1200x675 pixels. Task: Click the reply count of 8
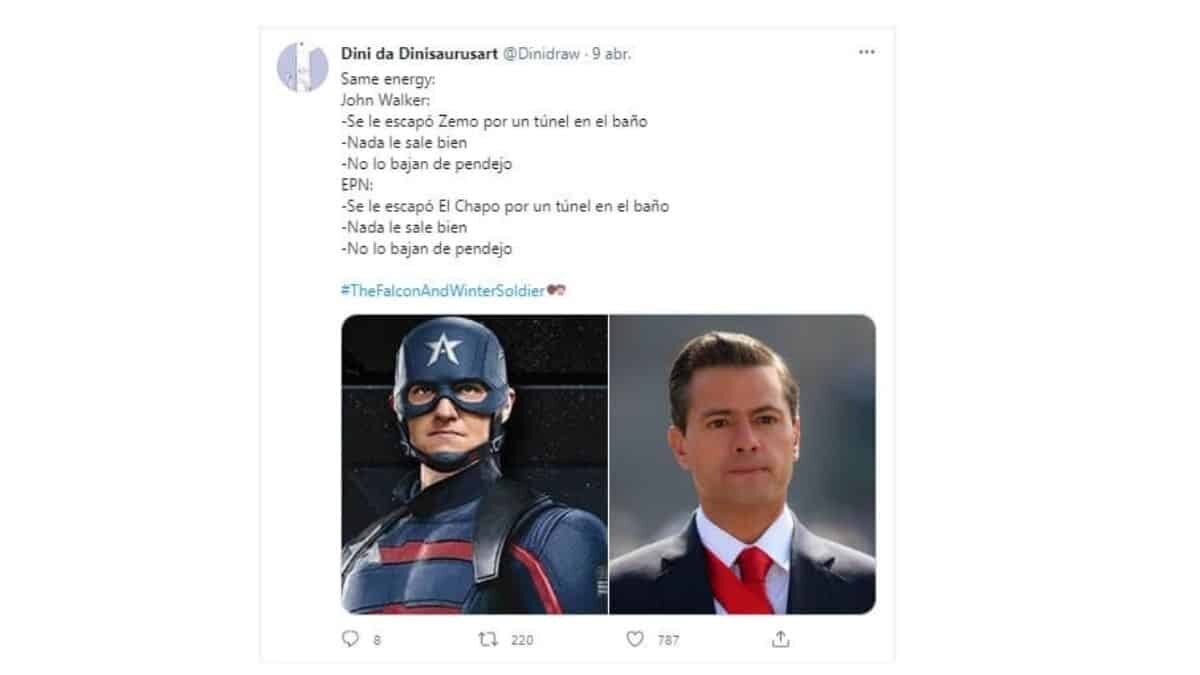click(377, 639)
